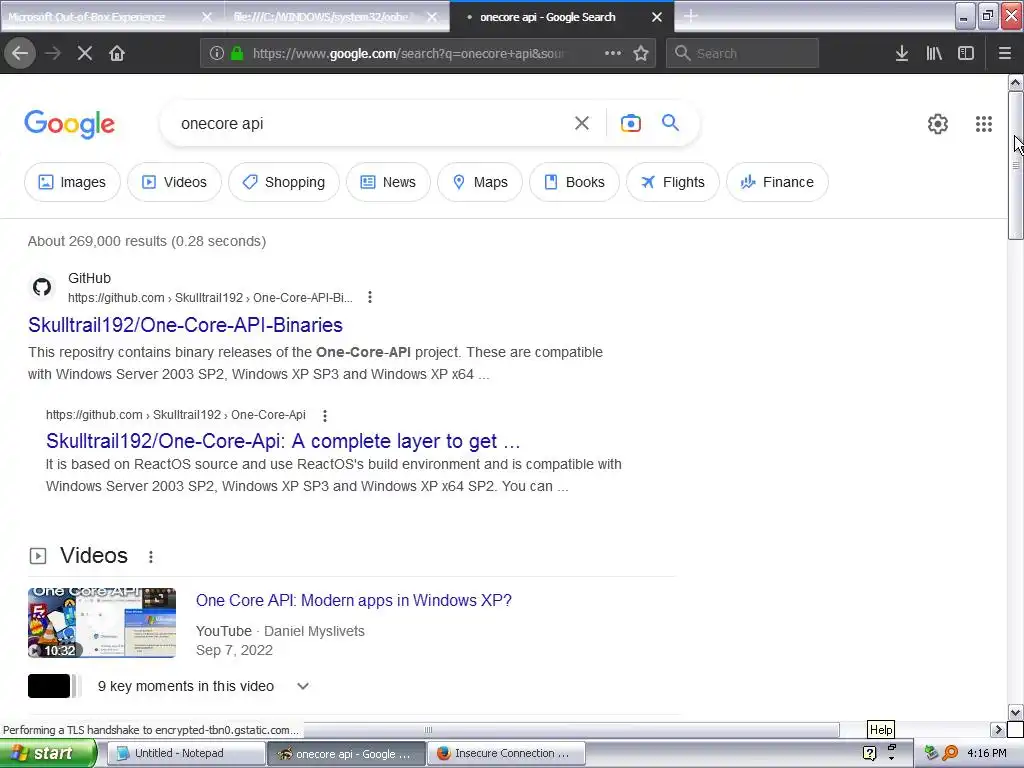
Task: Click horizontal scrollbar right arrow
Action: 998,730
